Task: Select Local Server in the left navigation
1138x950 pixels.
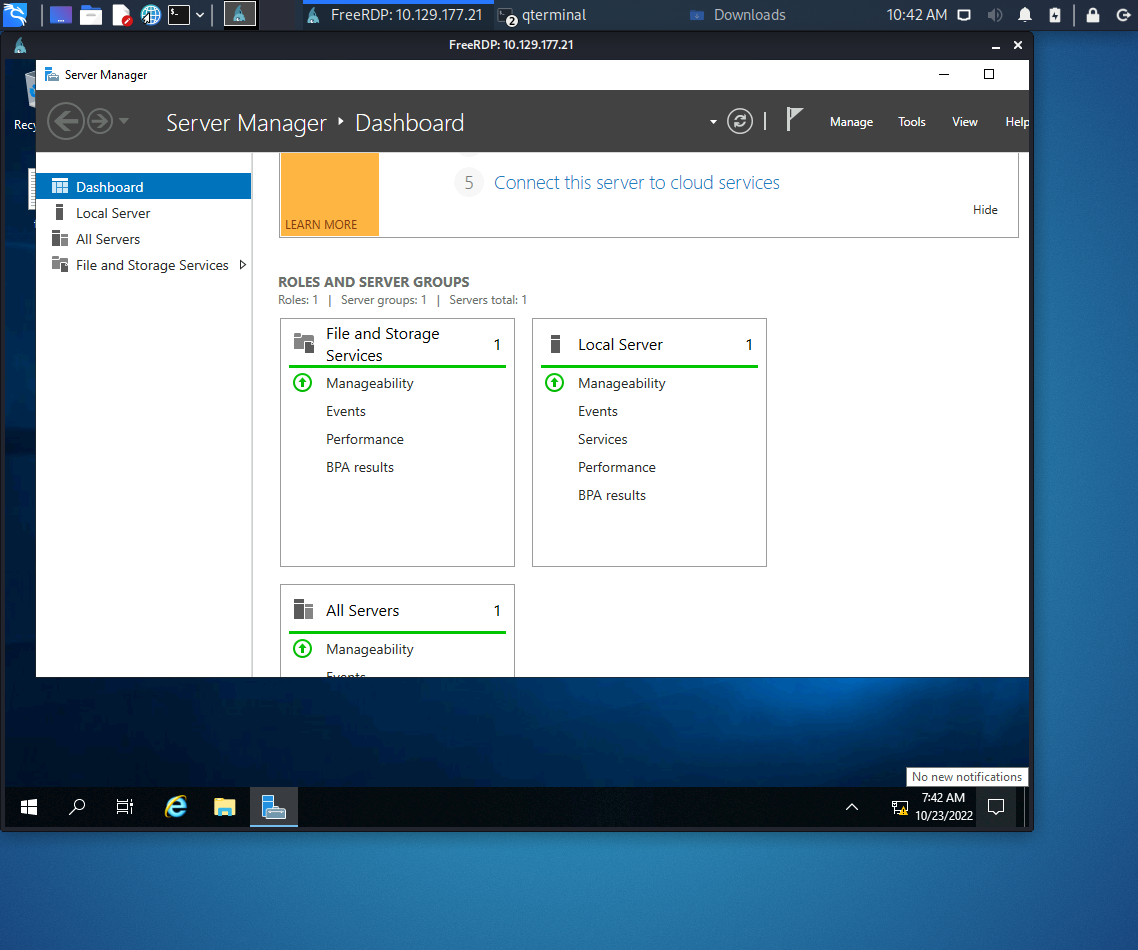Action: tap(144, 213)
